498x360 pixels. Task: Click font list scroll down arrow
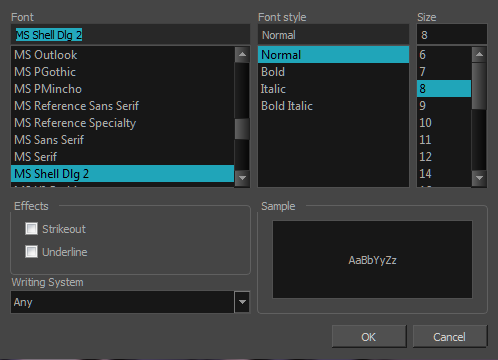pos(242,178)
